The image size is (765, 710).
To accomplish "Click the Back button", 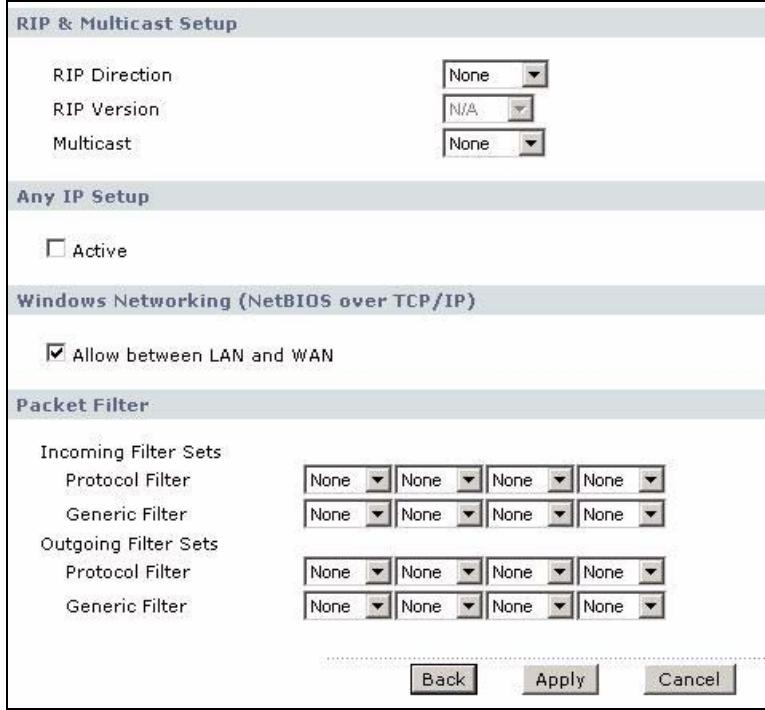I will [443, 679].
